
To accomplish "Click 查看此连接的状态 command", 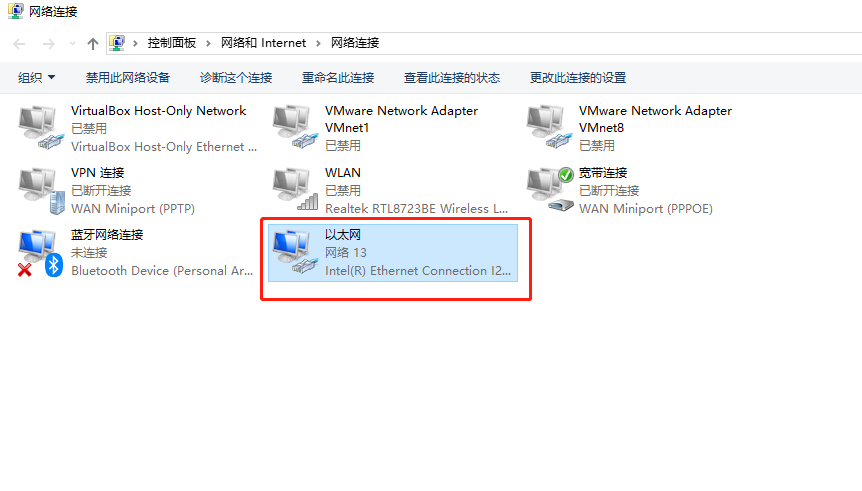I will click(x=452, y=78).
